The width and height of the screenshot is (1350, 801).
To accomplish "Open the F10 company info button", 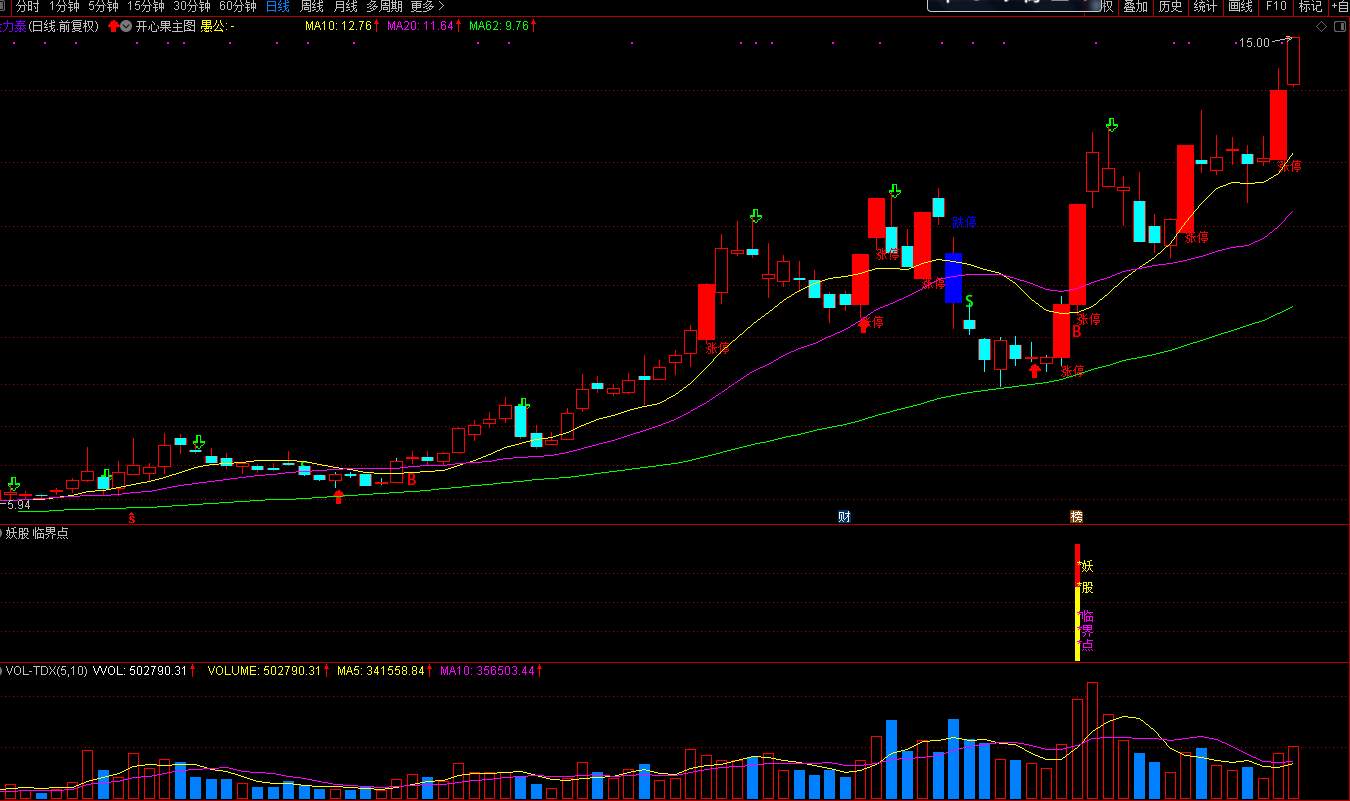I will (x=1276, y=6).
